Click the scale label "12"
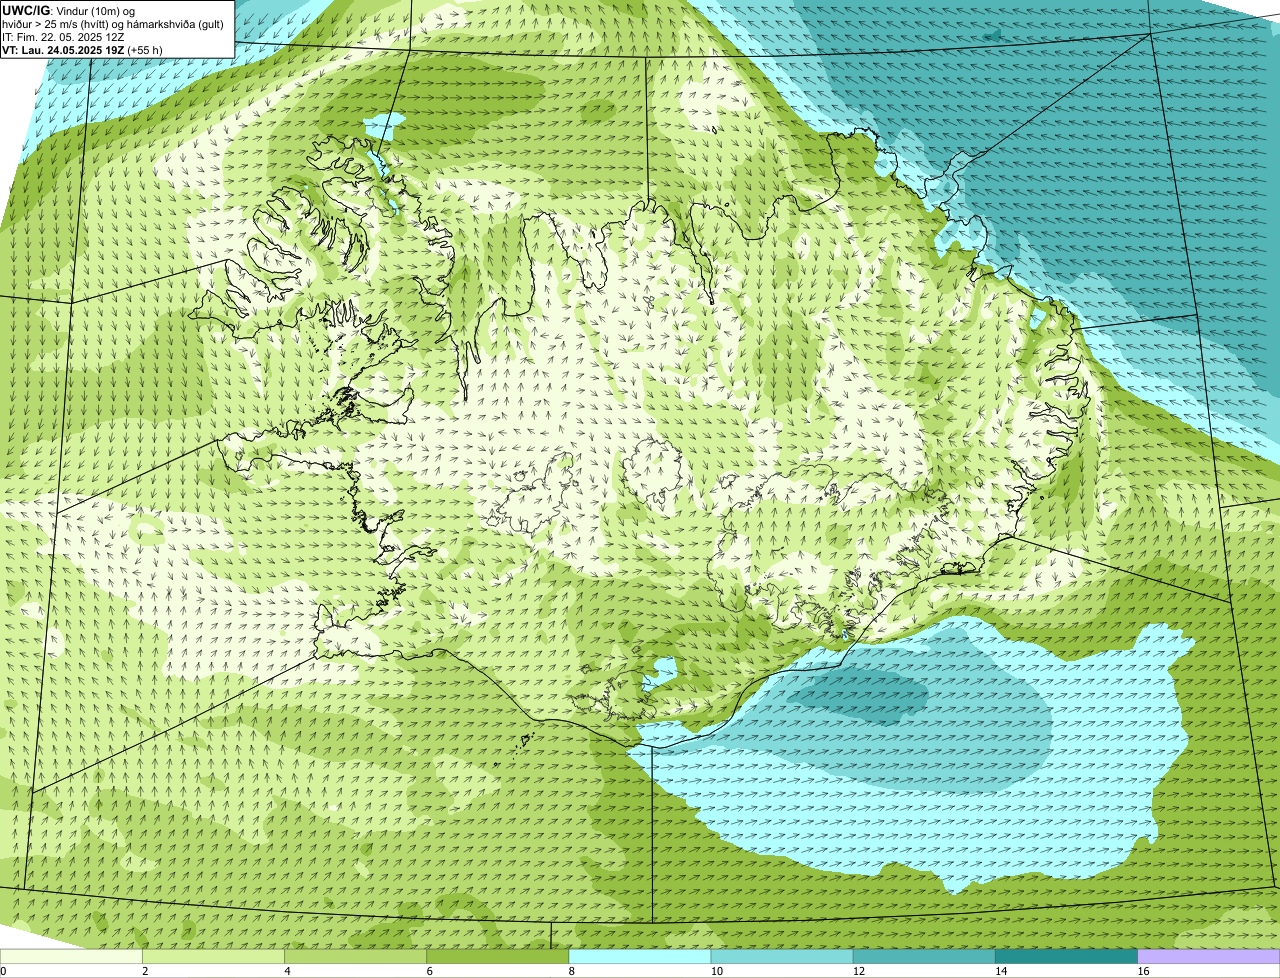This screenshot has height=978, width=1280. click(858, 971)
